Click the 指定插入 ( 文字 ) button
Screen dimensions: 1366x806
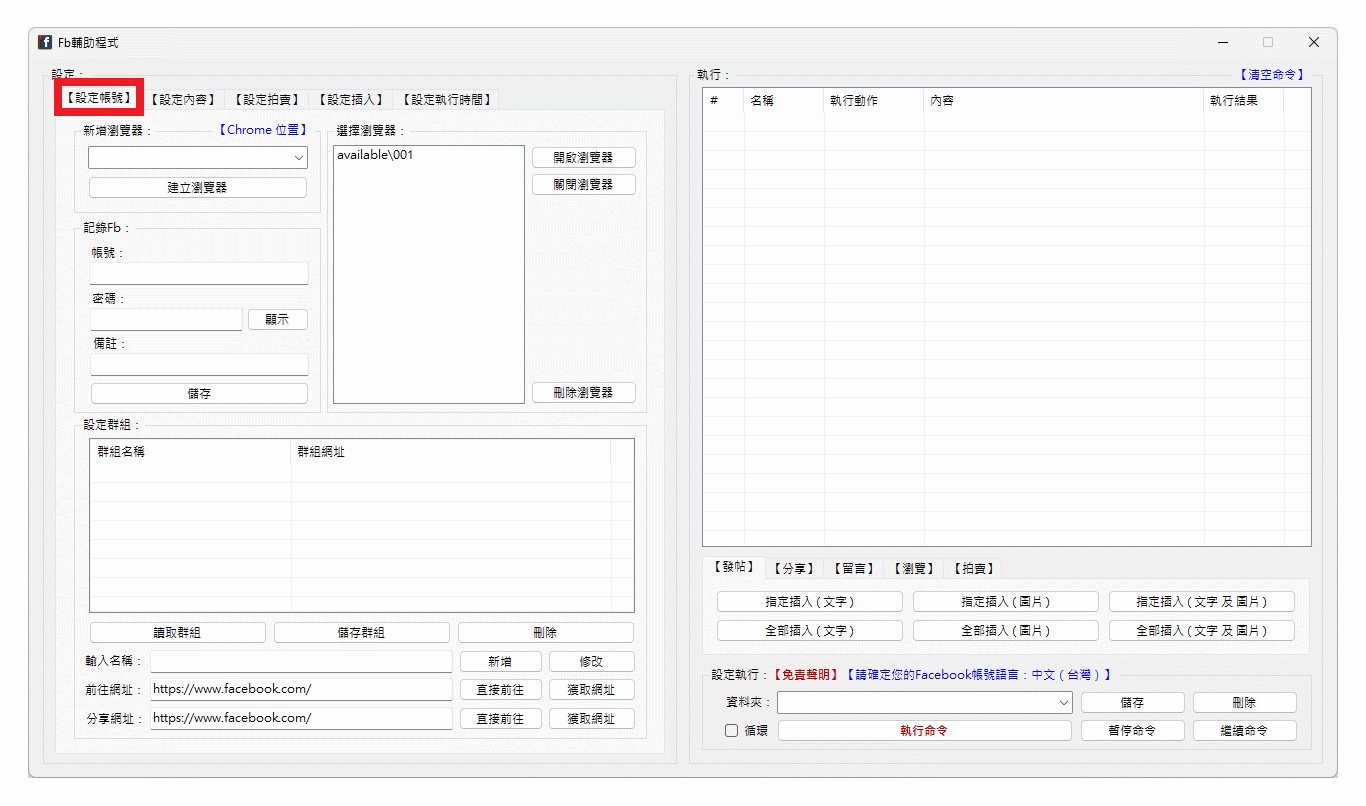click(x=810, y=602)
